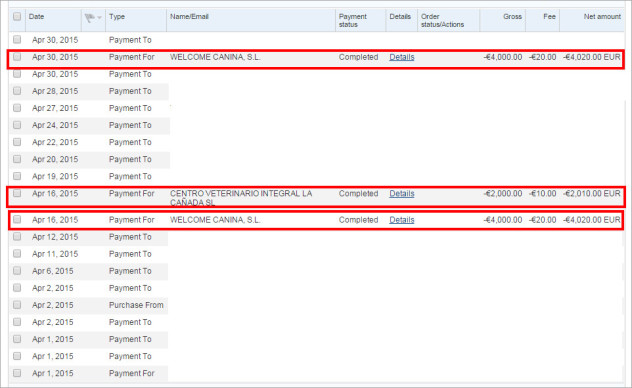632x388 pixels.
Task: Select the date Apr 28, 2015
Action: tap(55, 91)
